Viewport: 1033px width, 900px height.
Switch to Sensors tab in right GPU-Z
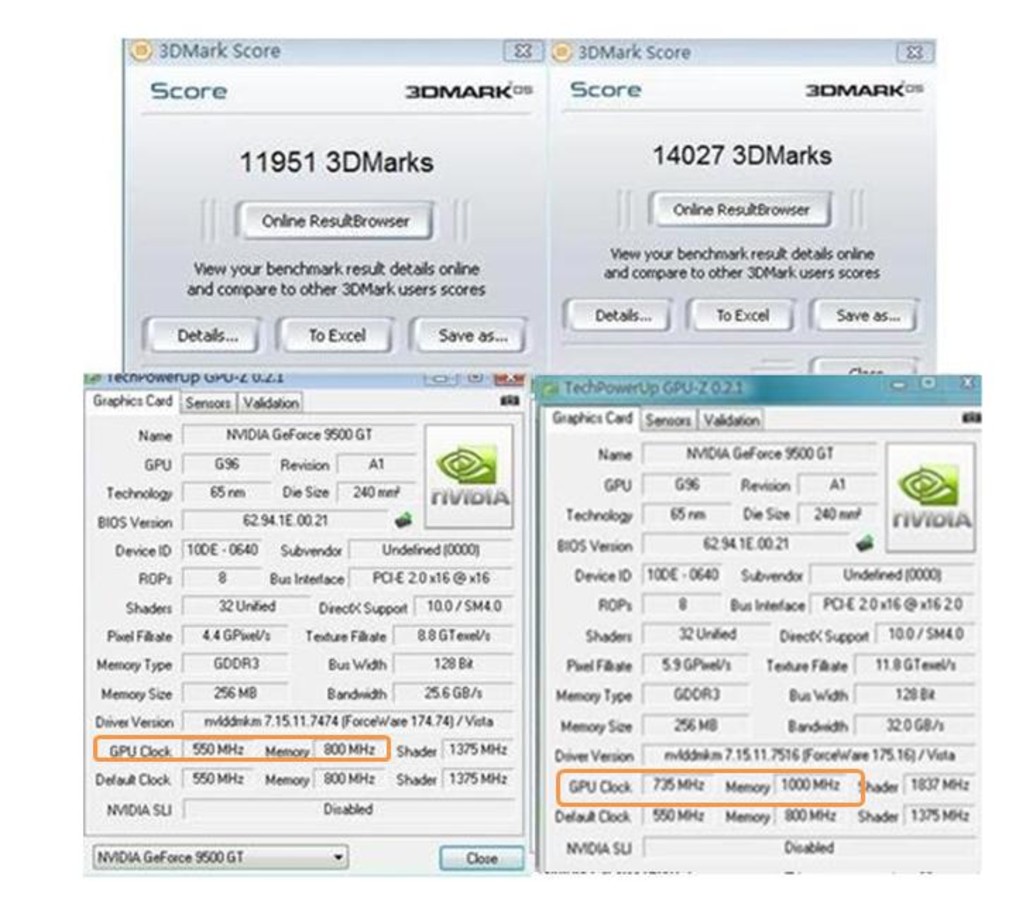[667, 420]
